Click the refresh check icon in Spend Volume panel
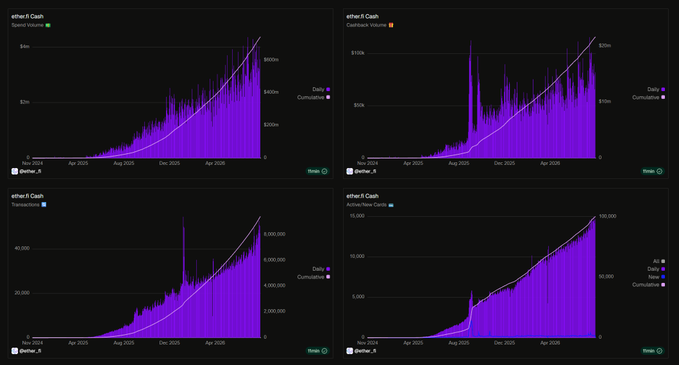679x365 pixels. point(324,171)
